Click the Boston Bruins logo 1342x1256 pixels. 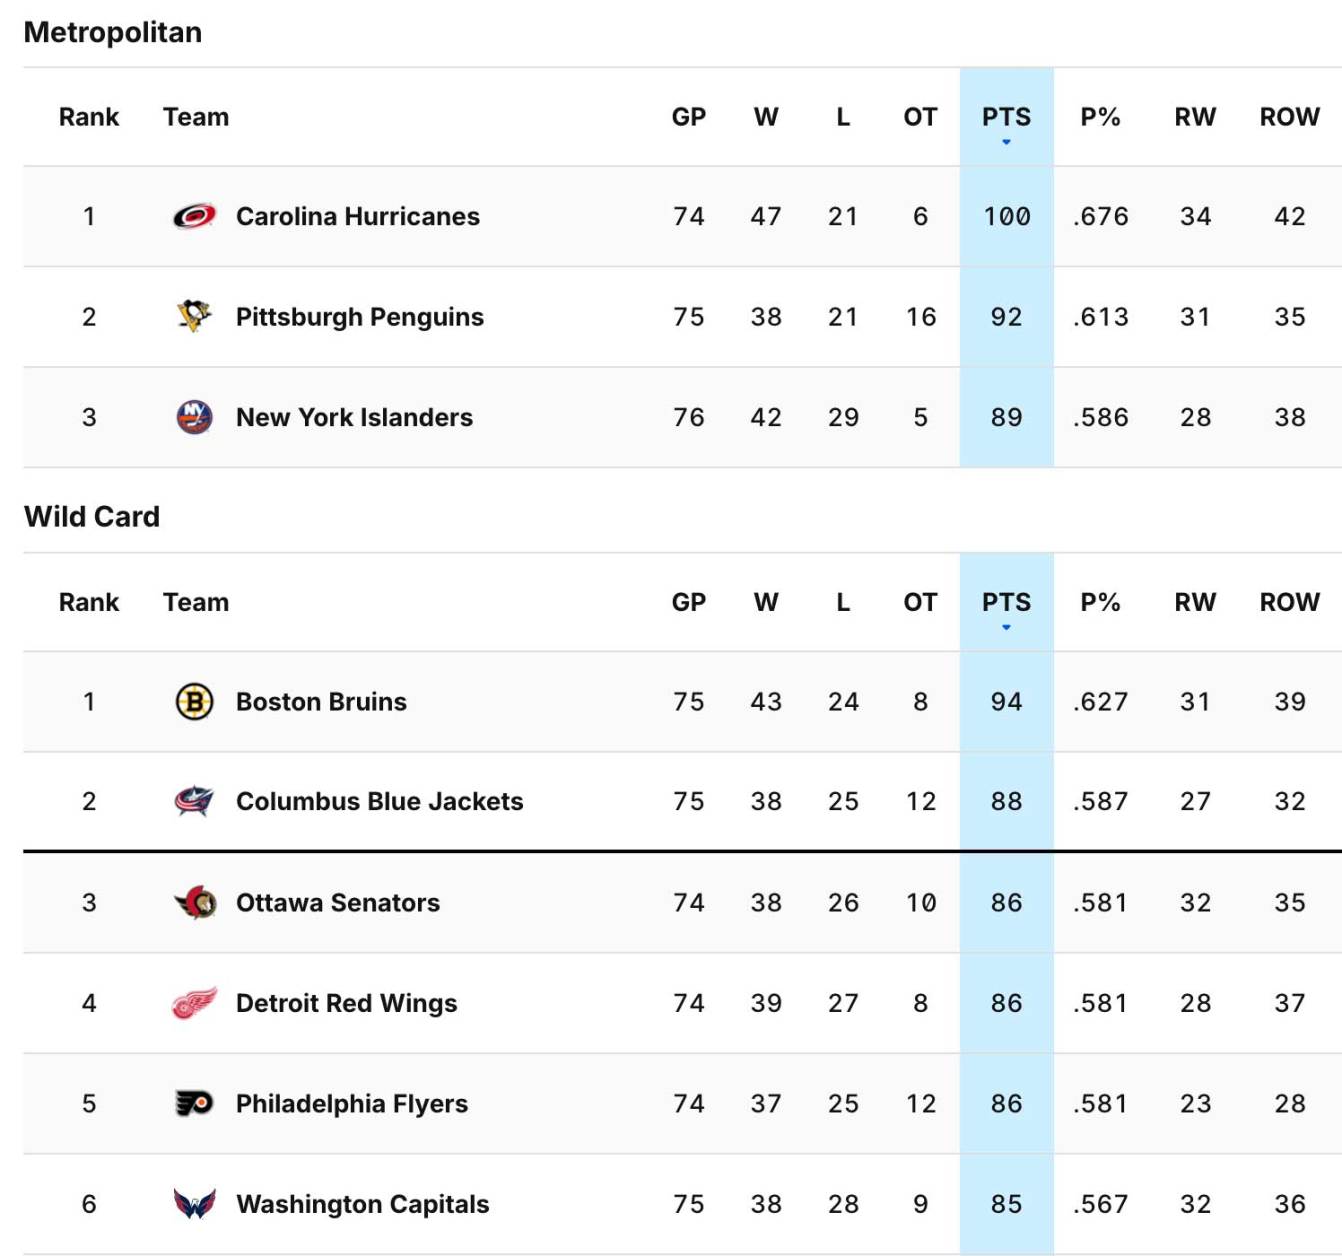(195, 701)
